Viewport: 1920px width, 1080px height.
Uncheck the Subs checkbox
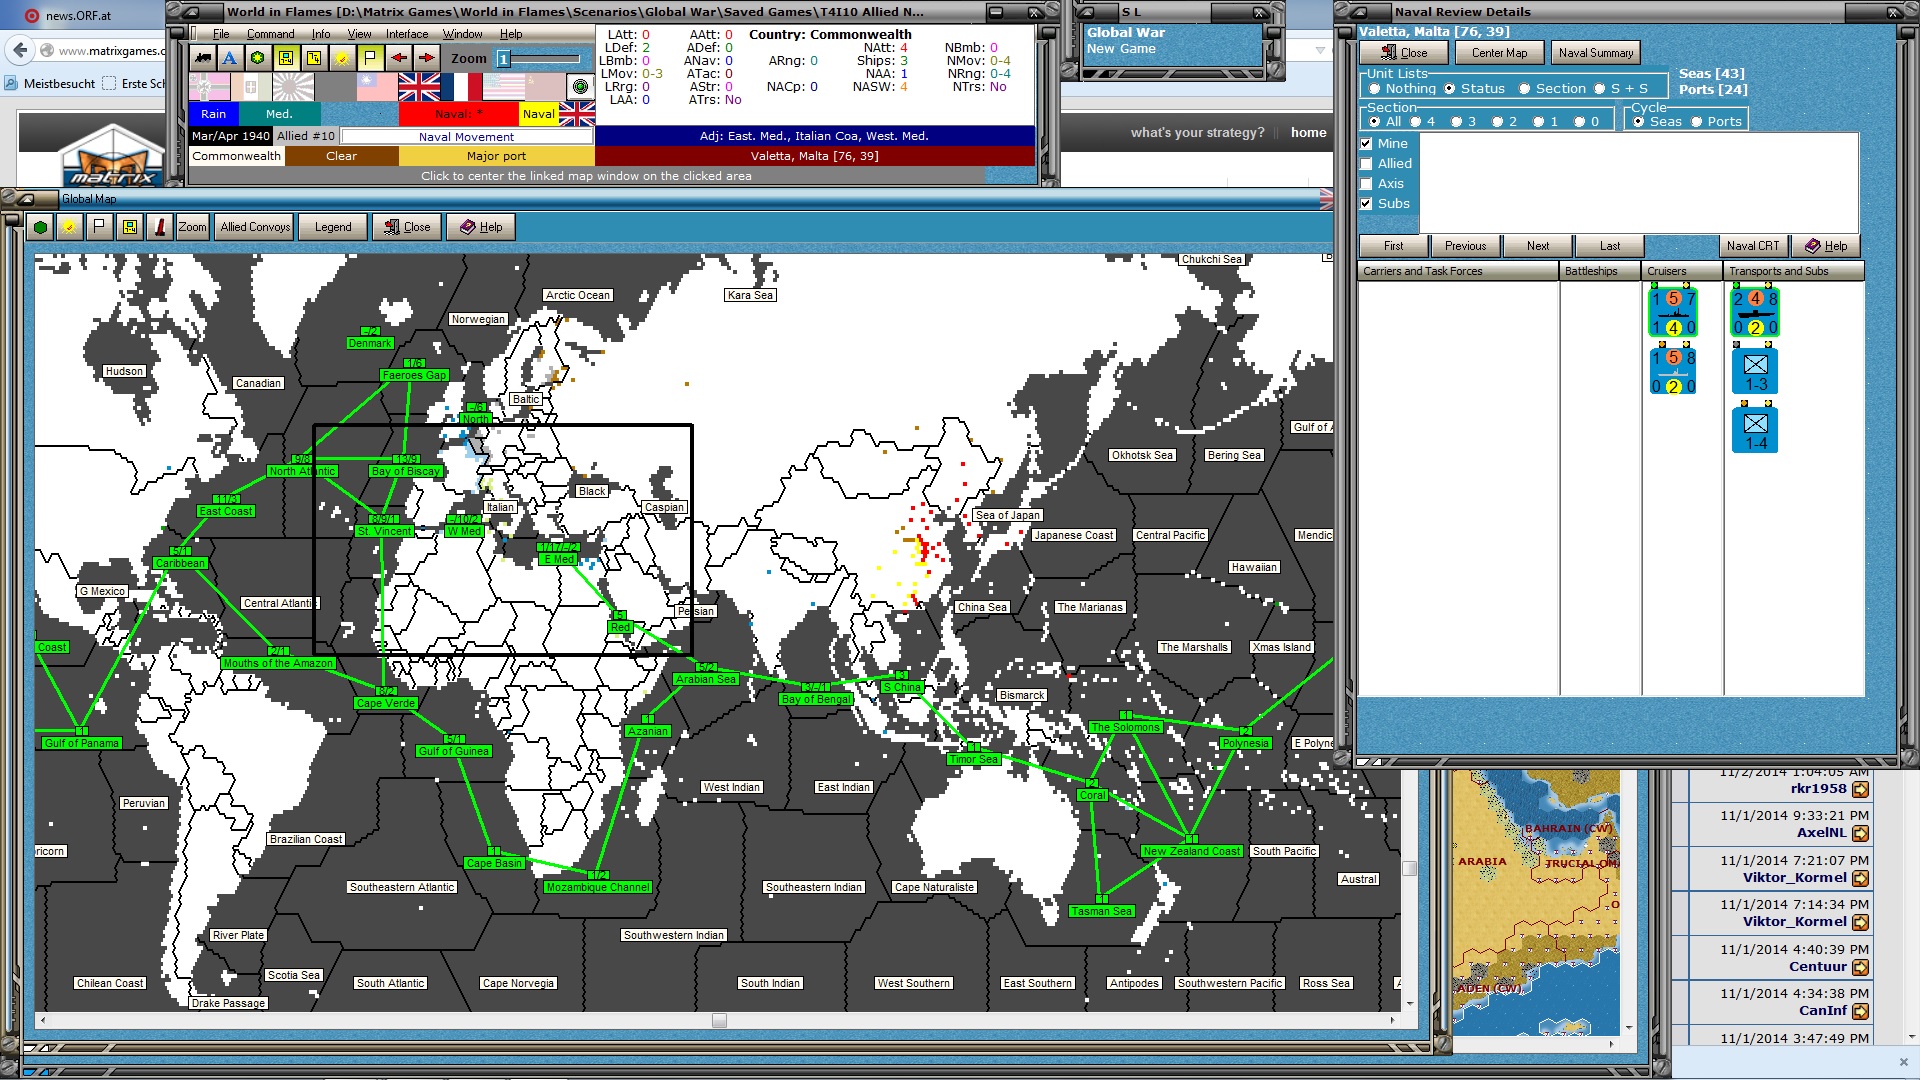(1366, 204)
